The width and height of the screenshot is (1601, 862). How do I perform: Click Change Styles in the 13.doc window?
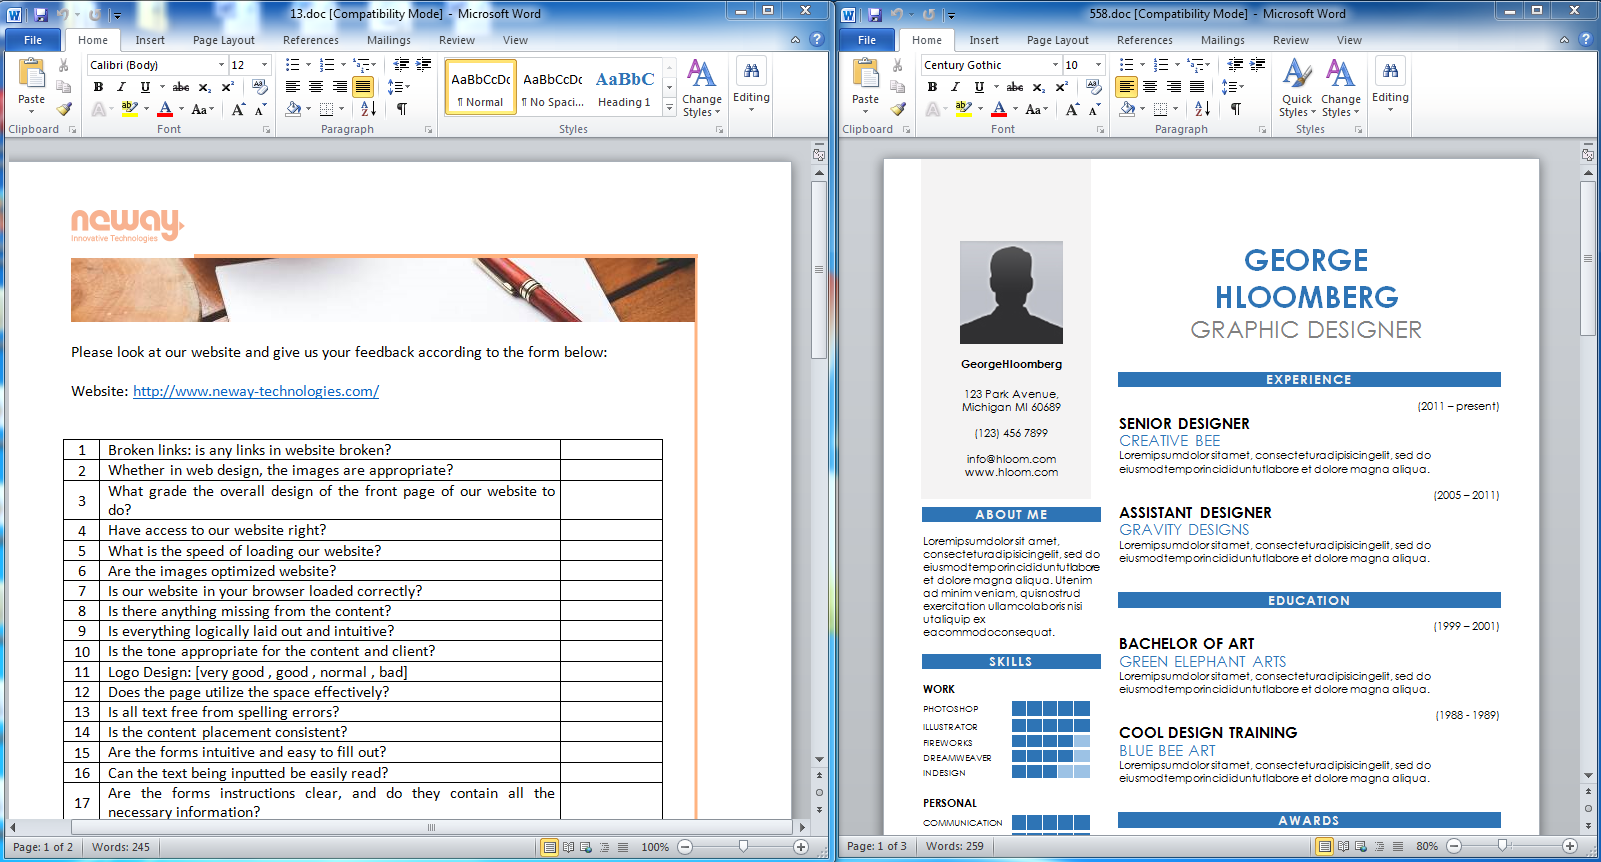pyautogui.click(x=701, y=87)
